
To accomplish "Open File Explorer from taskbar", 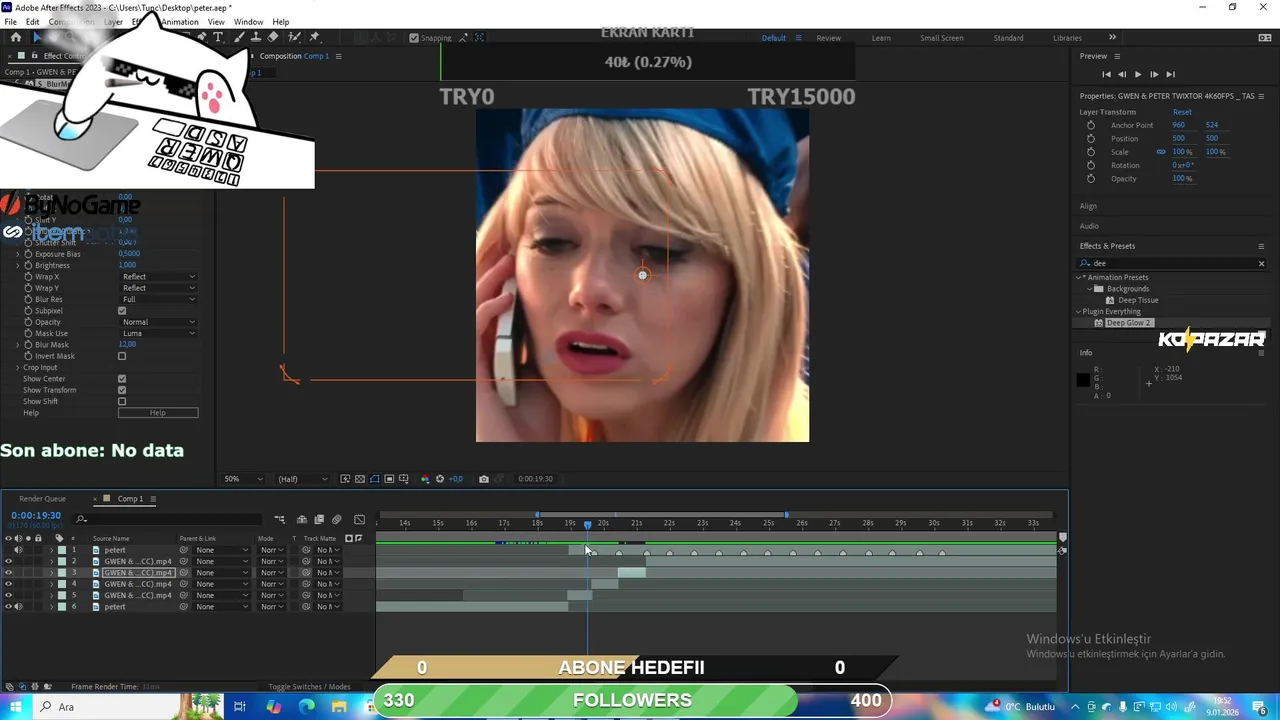I will [339, 707].
